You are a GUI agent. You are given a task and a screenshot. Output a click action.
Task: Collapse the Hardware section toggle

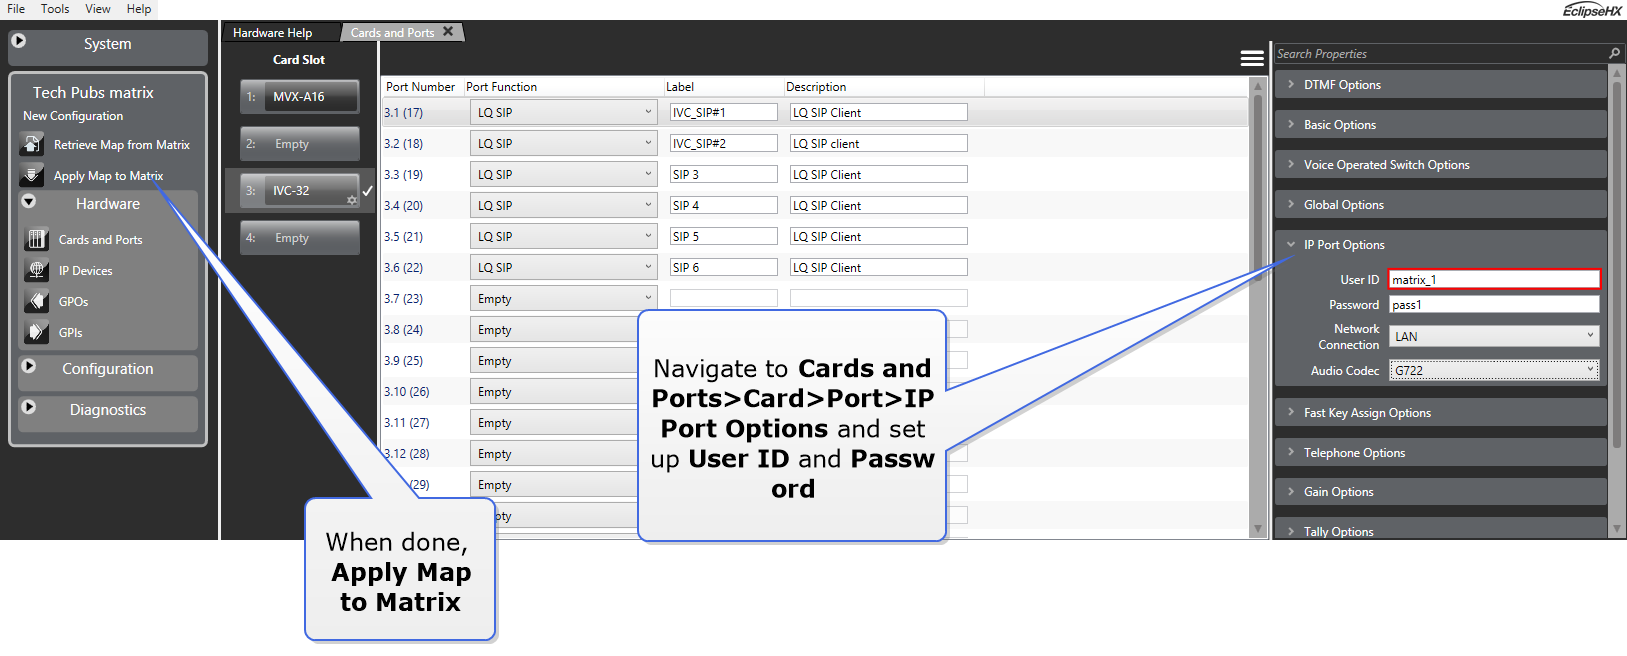[x=29, y=202]
